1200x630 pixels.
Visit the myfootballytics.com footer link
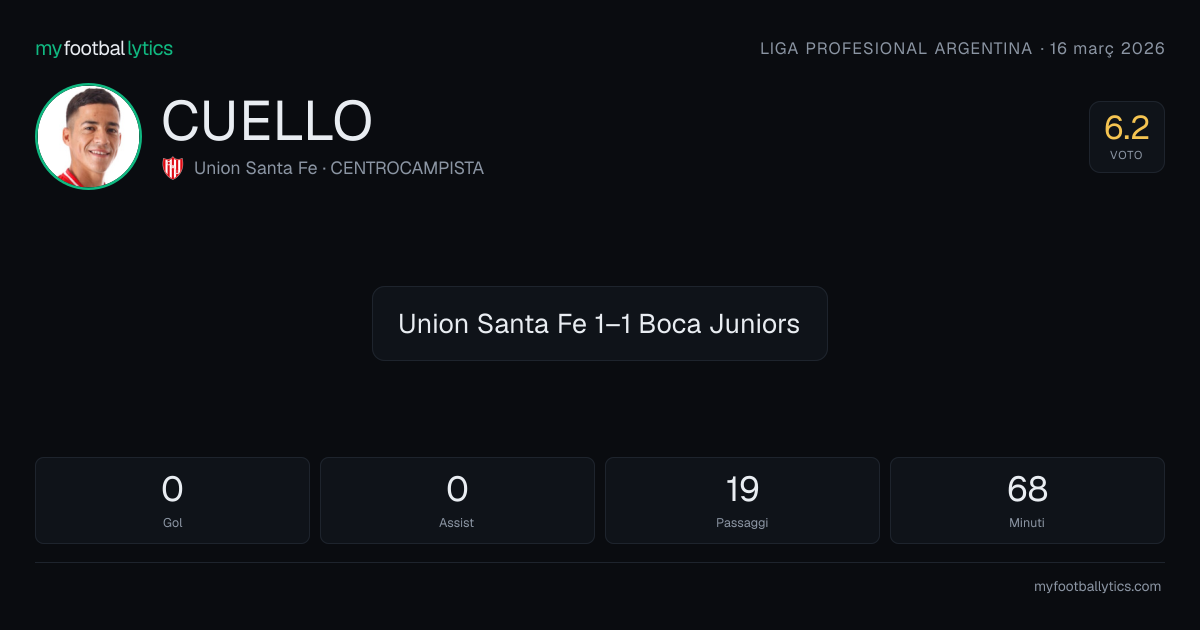point(1097,587)
